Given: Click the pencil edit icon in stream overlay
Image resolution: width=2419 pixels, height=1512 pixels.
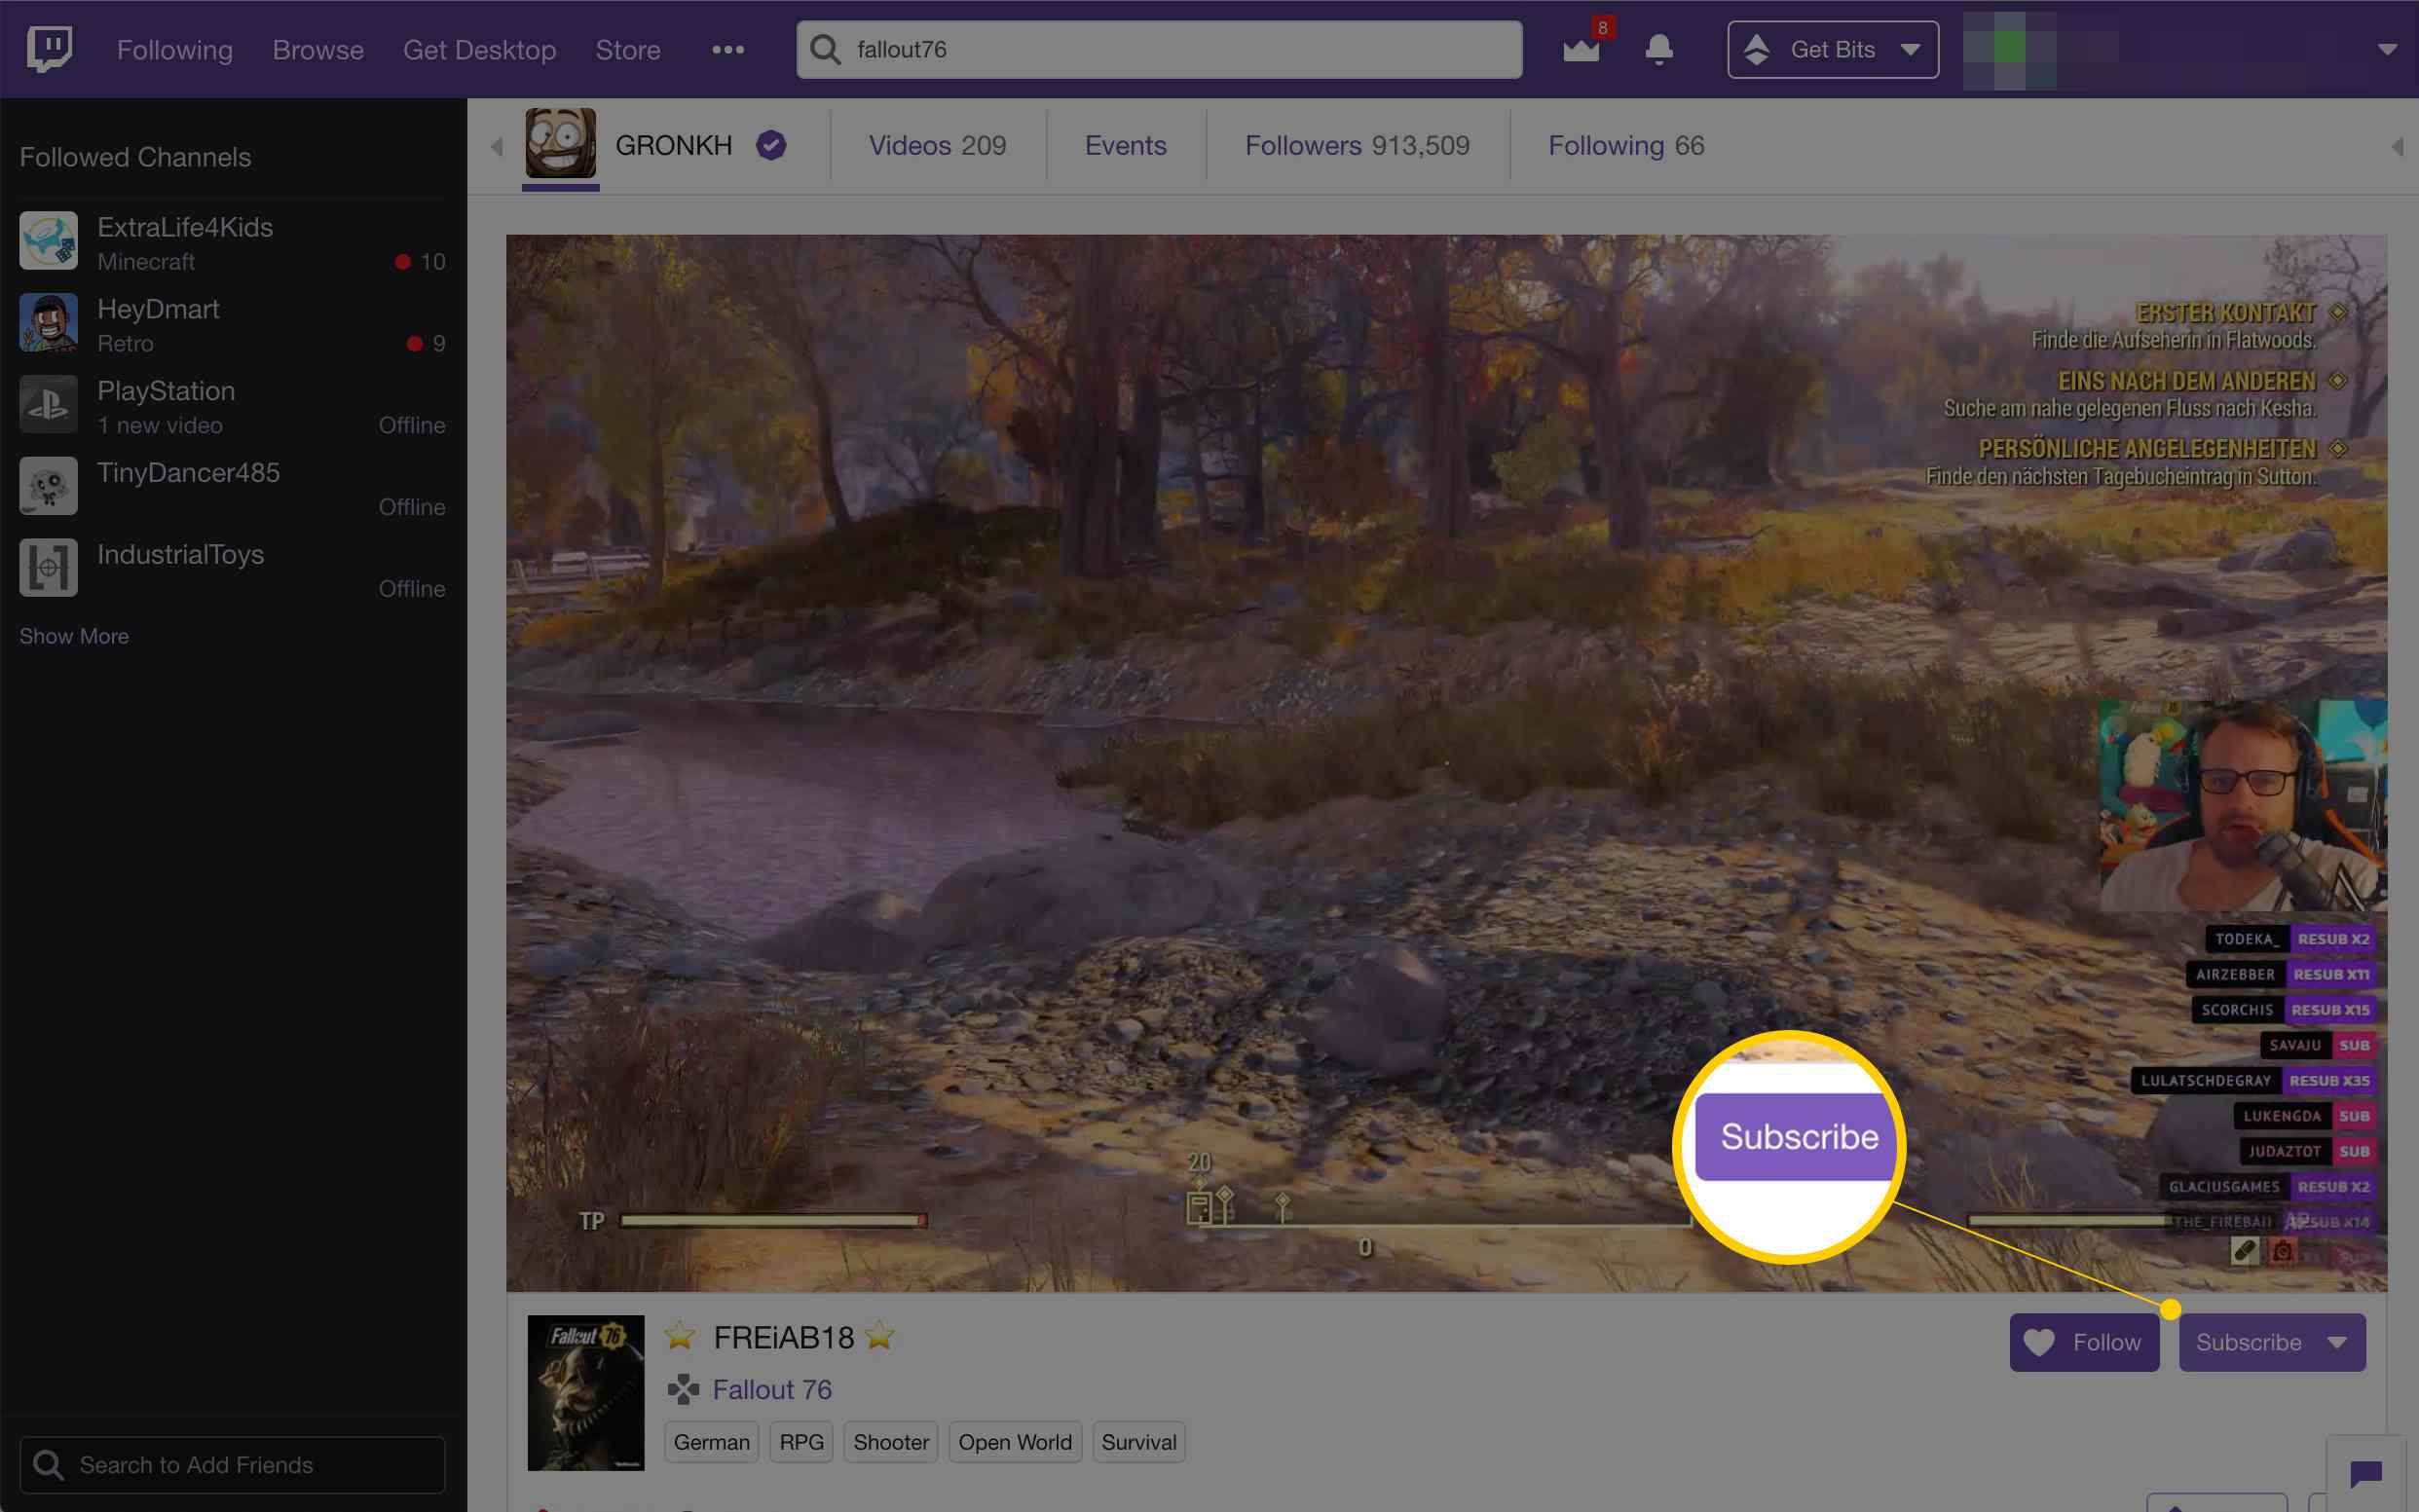Looking at the screenshot, I should point(2247,1249).
